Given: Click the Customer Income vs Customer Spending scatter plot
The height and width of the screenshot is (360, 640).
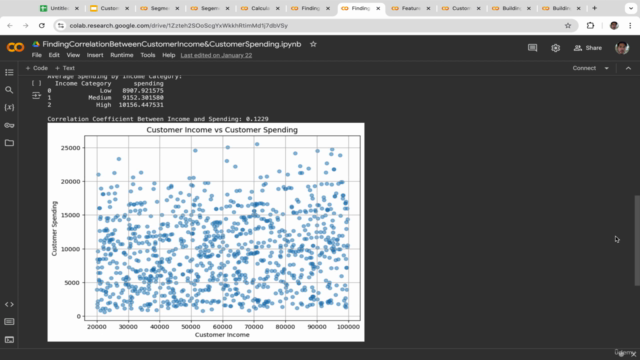Looking at the screenshot, I should (206, 232).
